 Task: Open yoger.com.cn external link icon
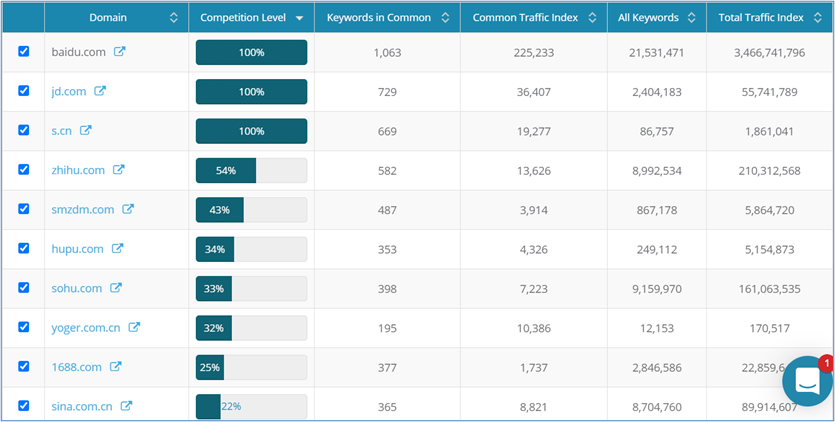pyautogui.click(x=135, y=327)
